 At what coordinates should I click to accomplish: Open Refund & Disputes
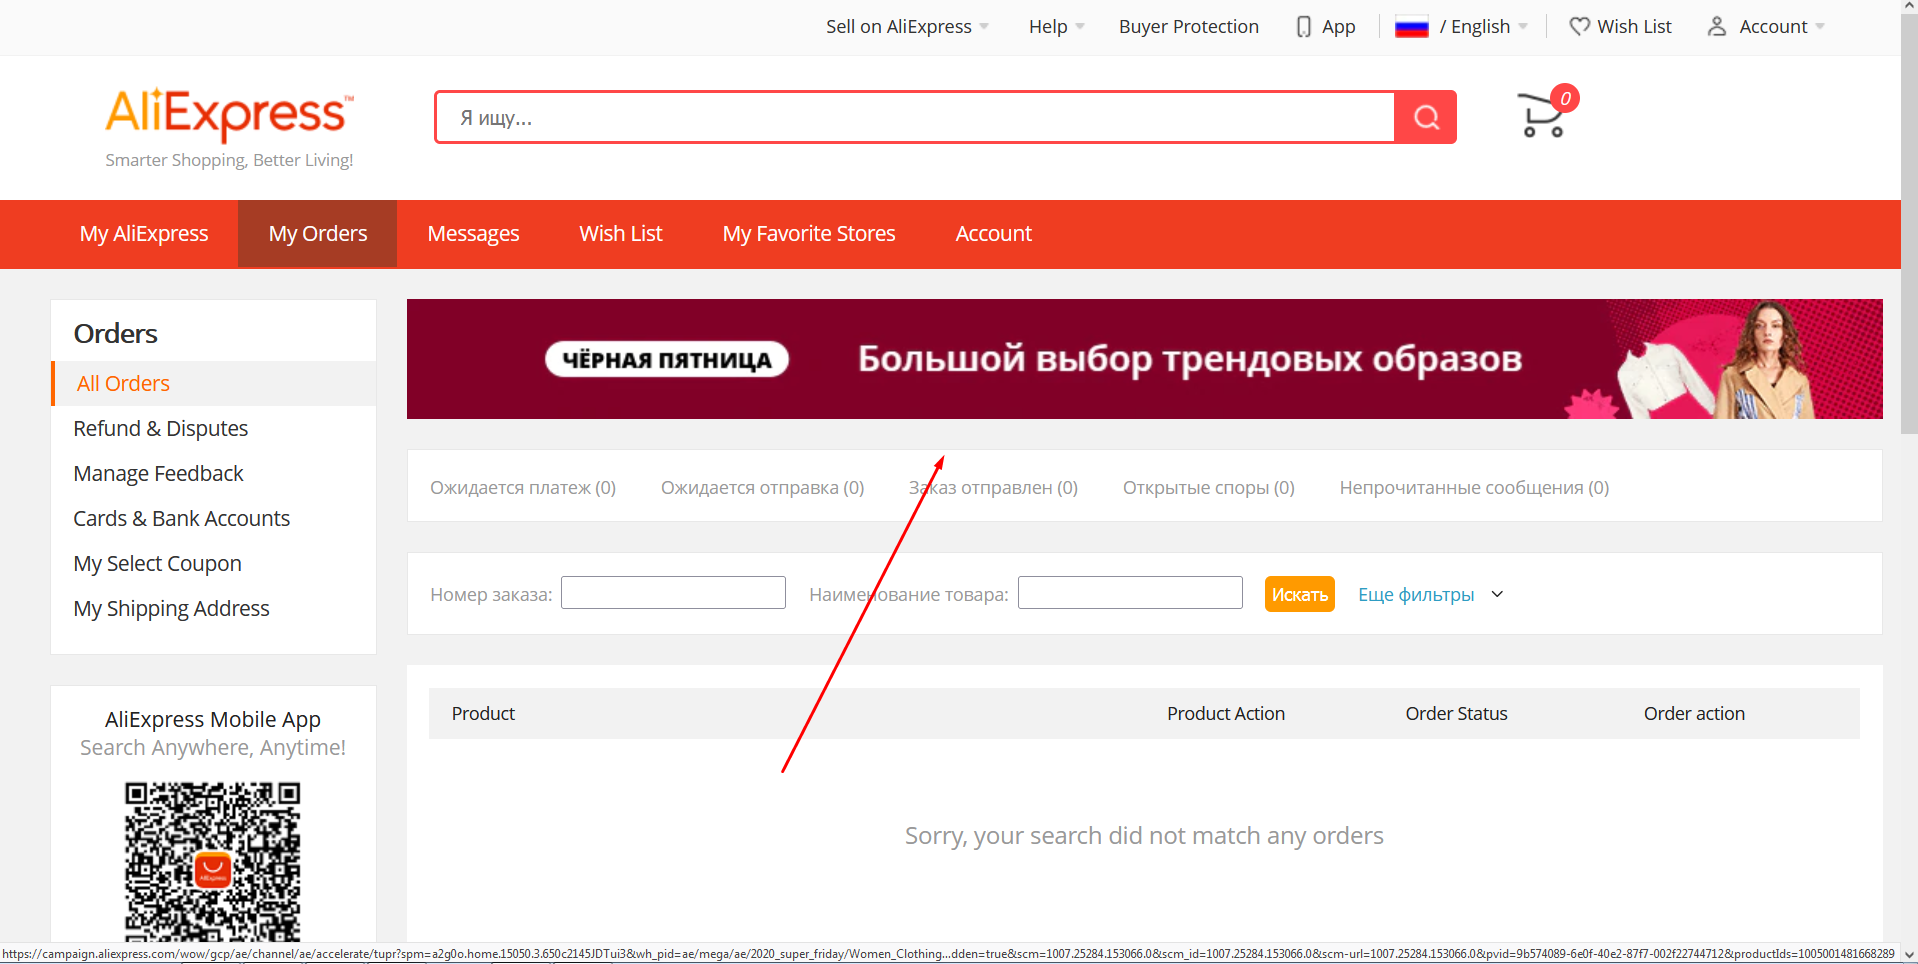click(x=160, y=429)
